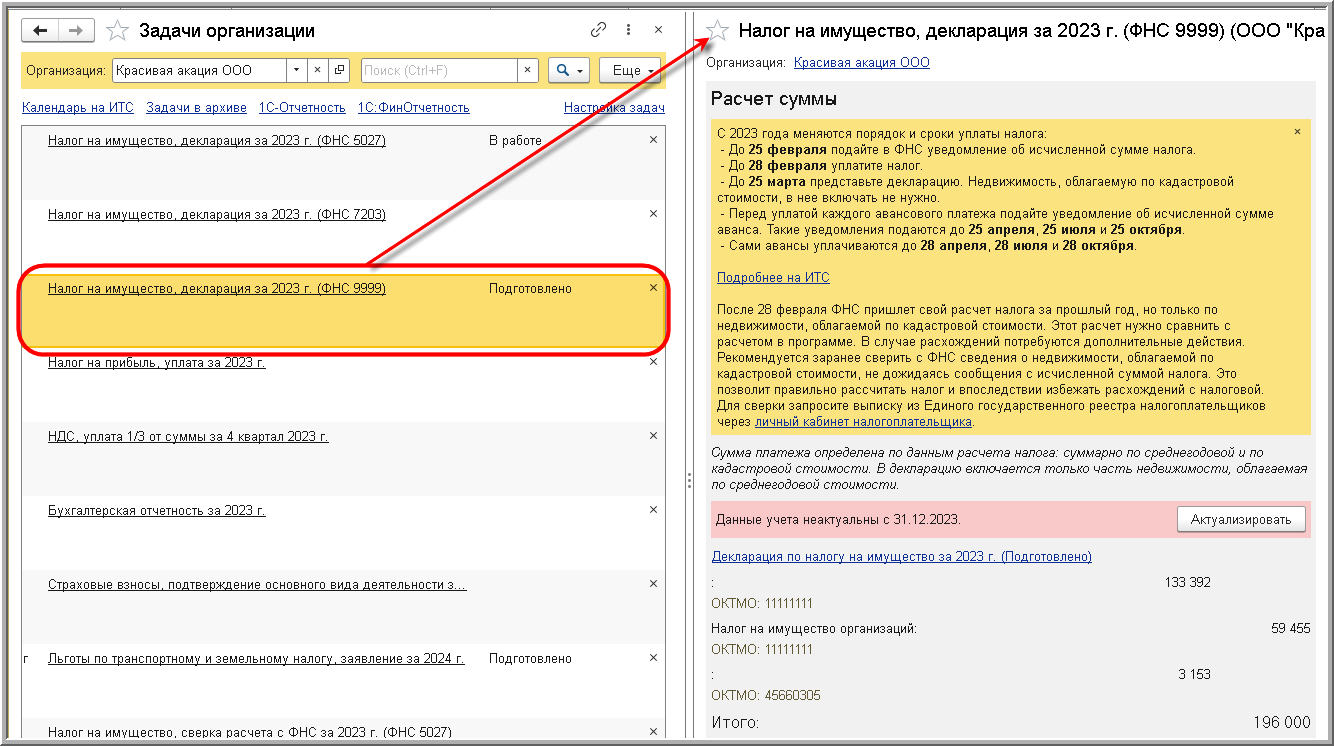Open Льготы по транспортному и земельному налогу task
The width and height of the screenshot is (1334, 746).
click(x=256, y=659)
